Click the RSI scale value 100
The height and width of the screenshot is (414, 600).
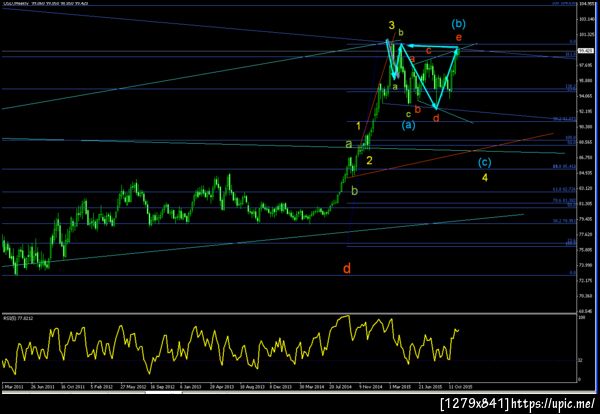(x=581, y=318)
